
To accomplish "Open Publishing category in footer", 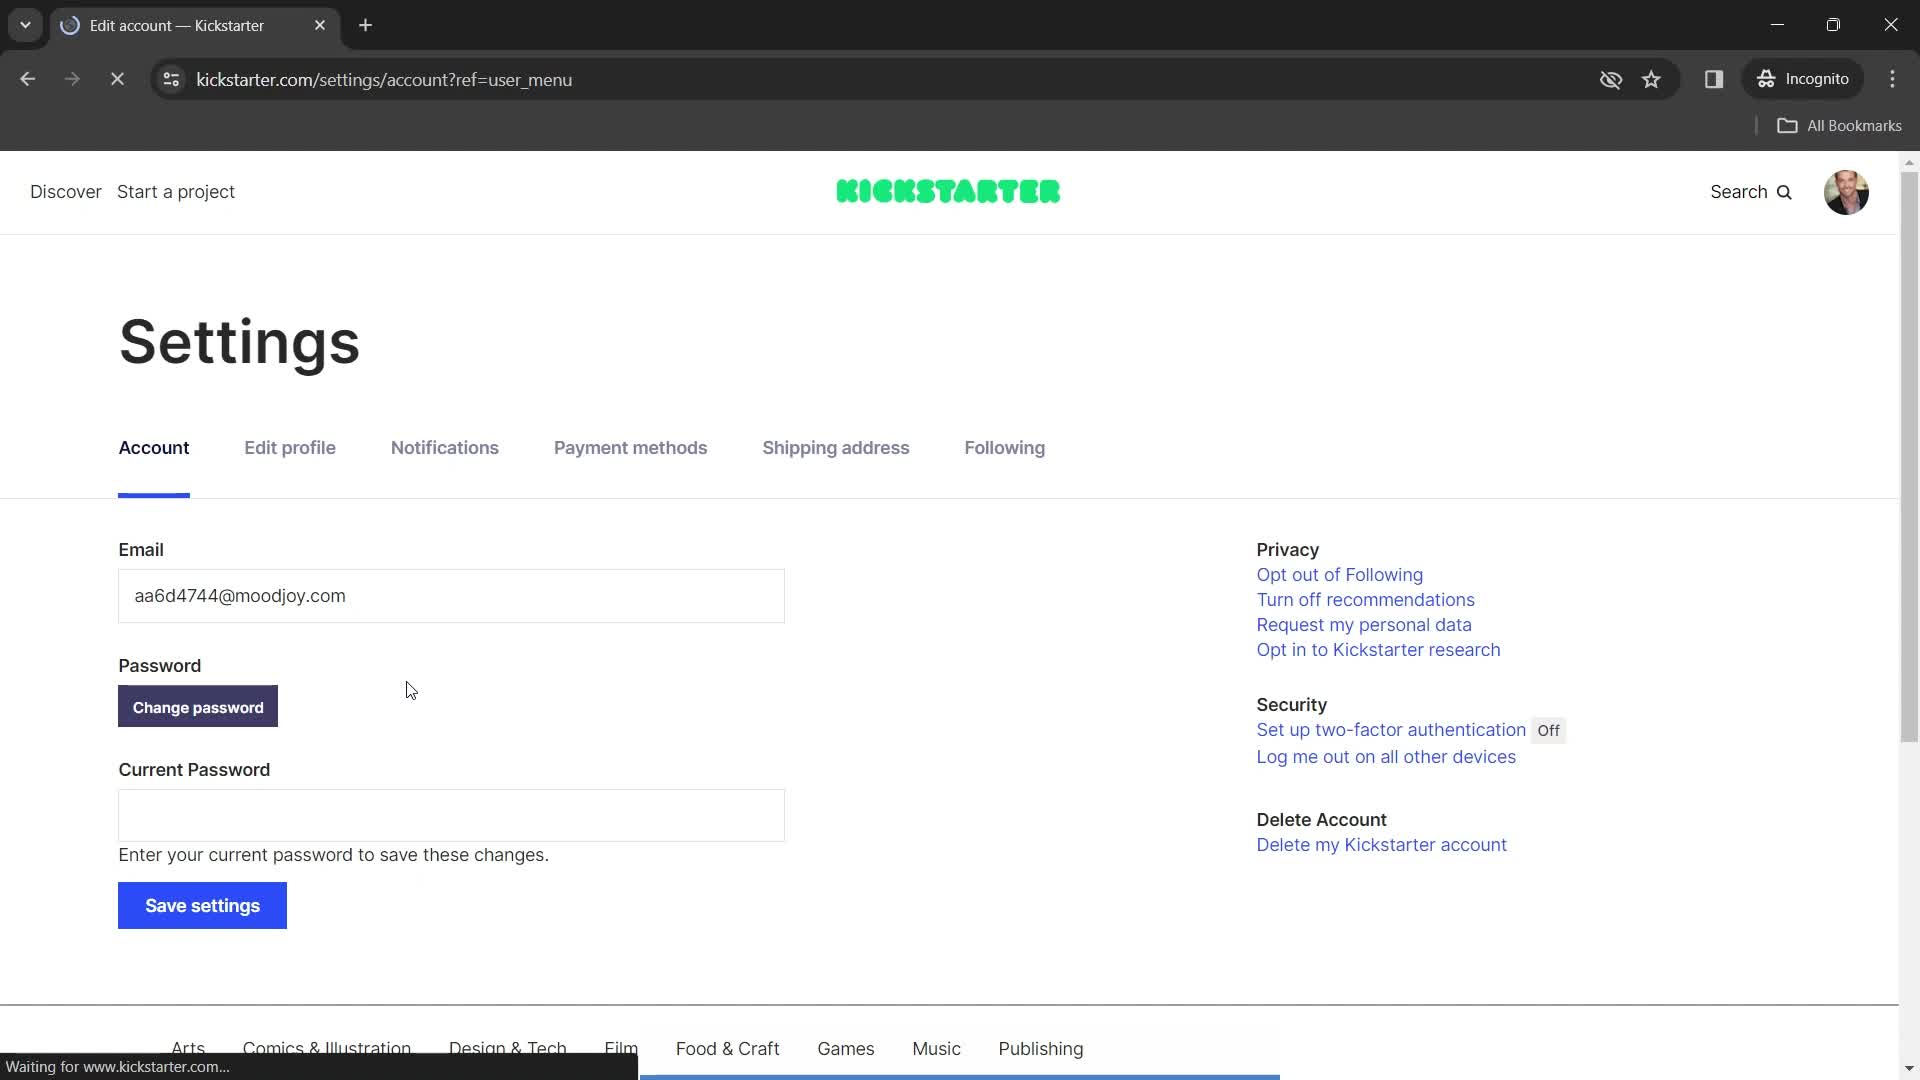I will (x=1041, y=1049).
